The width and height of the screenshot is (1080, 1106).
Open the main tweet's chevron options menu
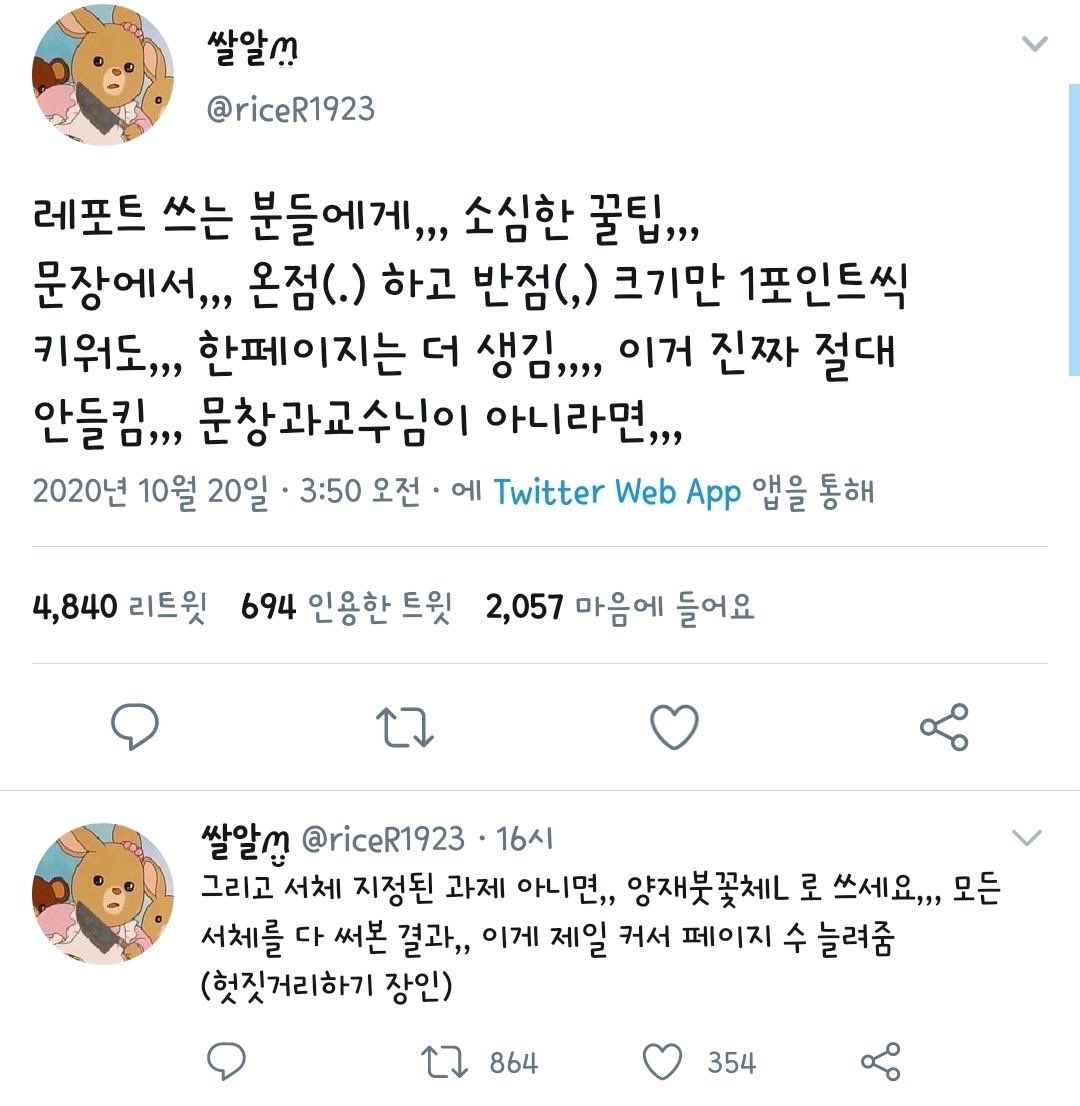tap(1034, 44)
